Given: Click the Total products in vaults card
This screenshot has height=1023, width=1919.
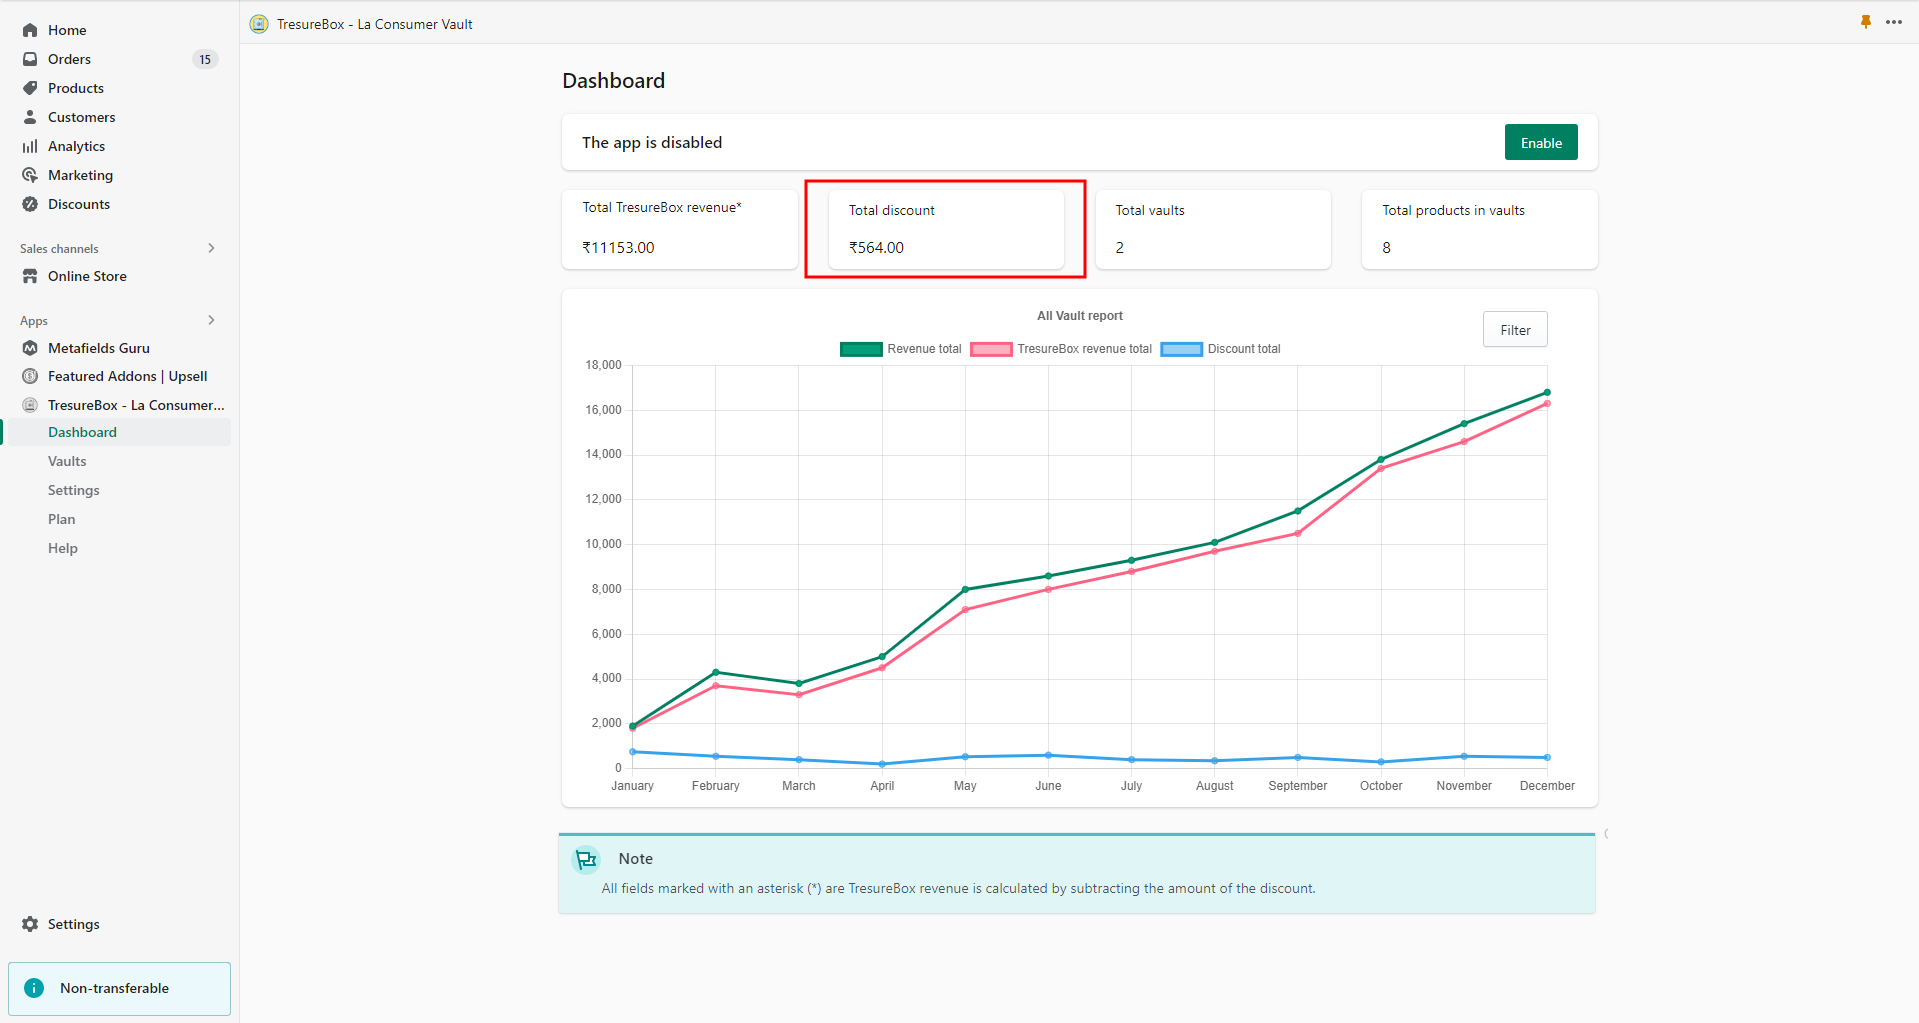Looking at the screenshot, I should coord(1480,229).
